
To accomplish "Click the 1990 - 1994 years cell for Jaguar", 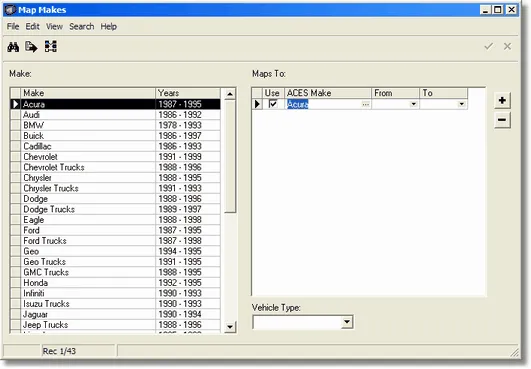I will click(x=188, y=314).
